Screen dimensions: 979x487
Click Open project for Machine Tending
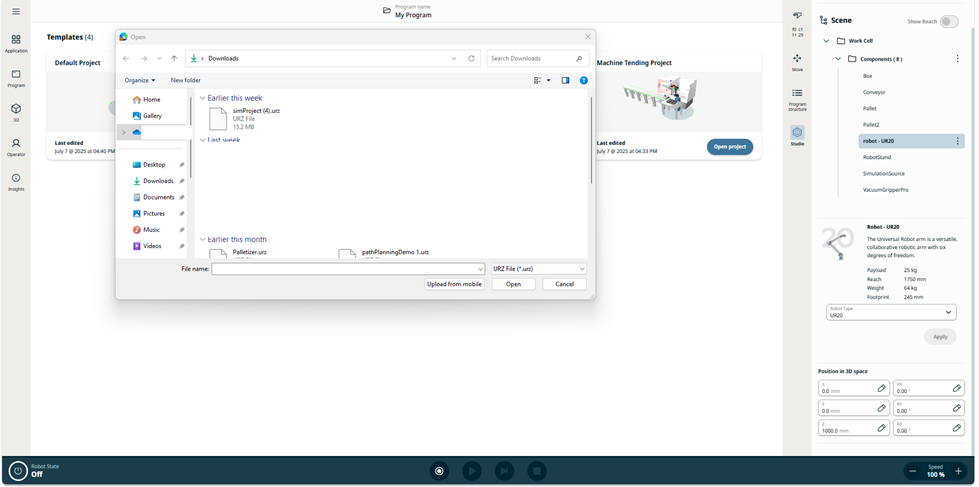[729, 146]
